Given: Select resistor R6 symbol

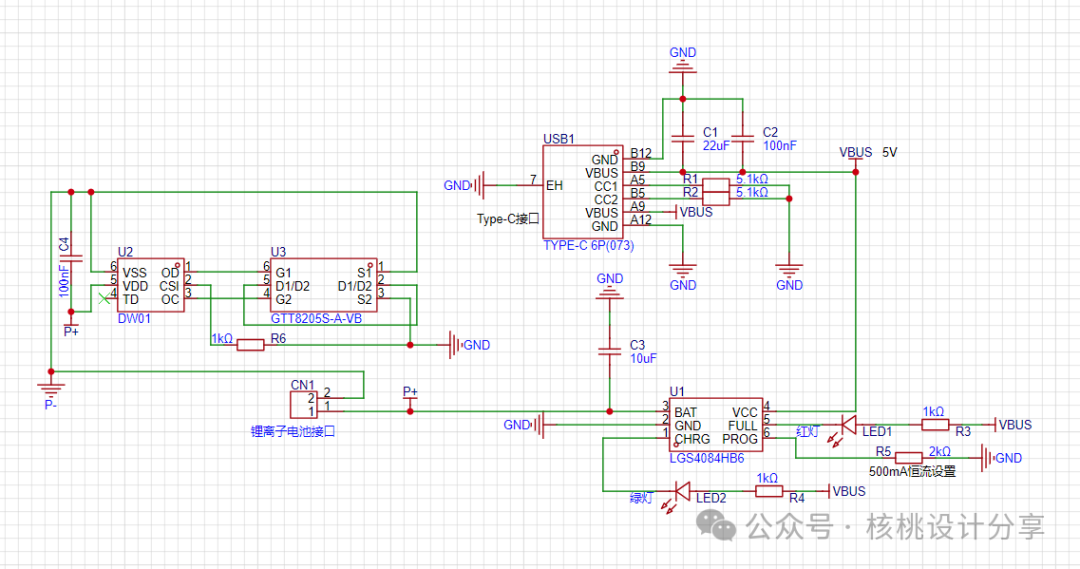Looking at the screenshot, I should click(x=251, y=344).
